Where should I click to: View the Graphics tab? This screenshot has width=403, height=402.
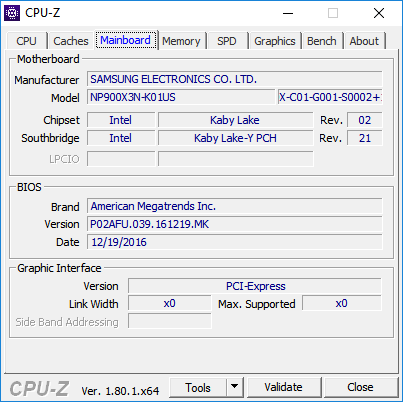pos(275,41)
